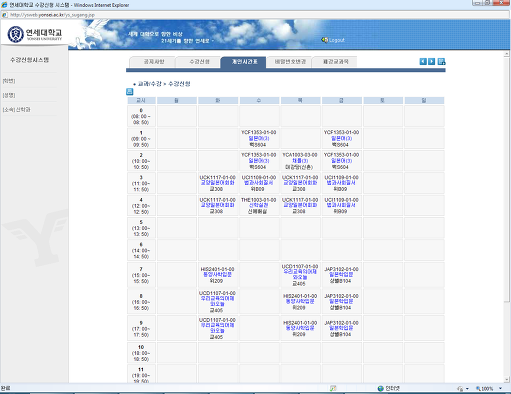Screen dimensions: 511x394
Task: Open Wednesday period 4 THE1003 신학실천 link
Action: (x=259, y=205)
